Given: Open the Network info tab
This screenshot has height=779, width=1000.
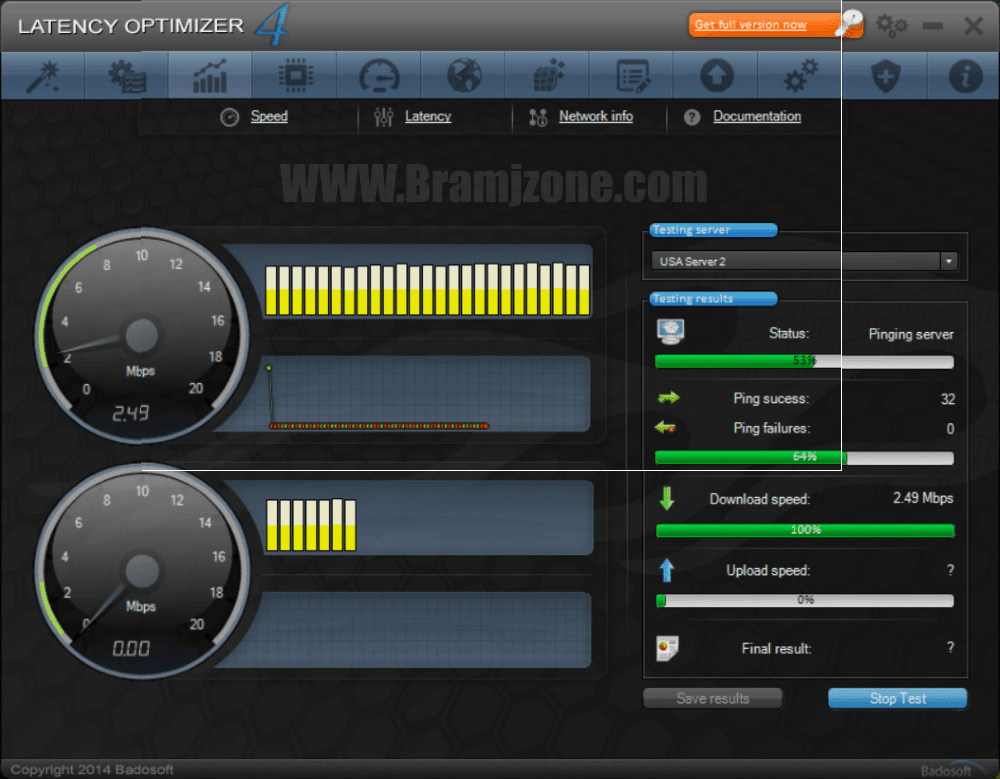Looking at the screenshot, I should (596, 116).
